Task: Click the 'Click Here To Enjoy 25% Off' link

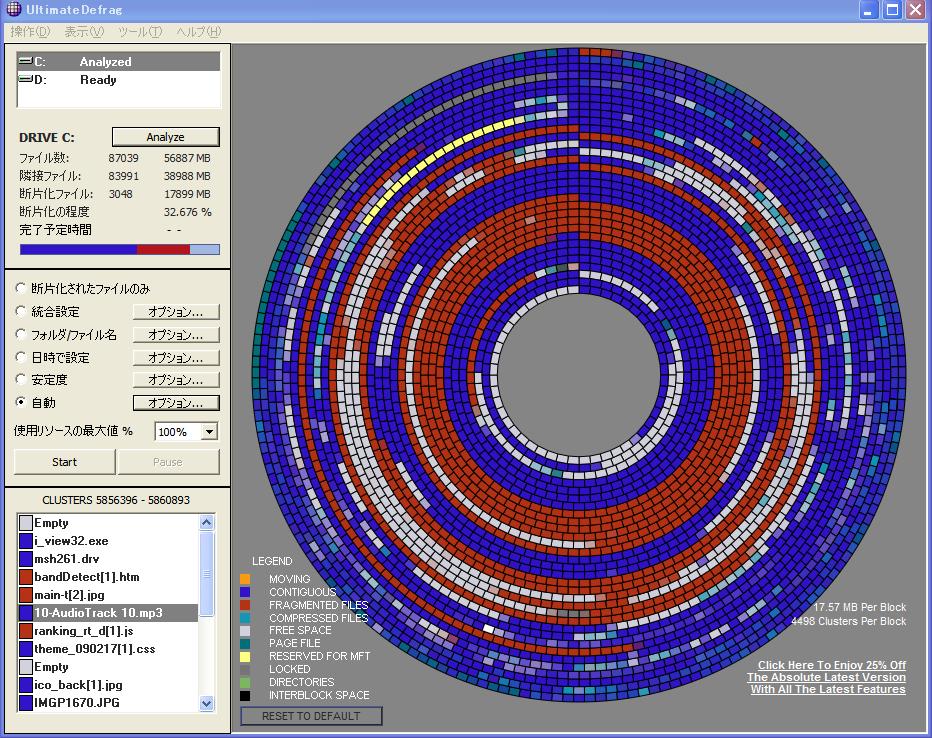Action: [x=832, y=665]
